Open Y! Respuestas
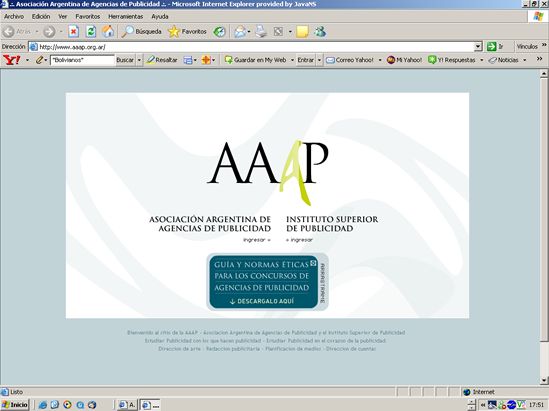This screenshot has height=411, width=549. (452, 60)
